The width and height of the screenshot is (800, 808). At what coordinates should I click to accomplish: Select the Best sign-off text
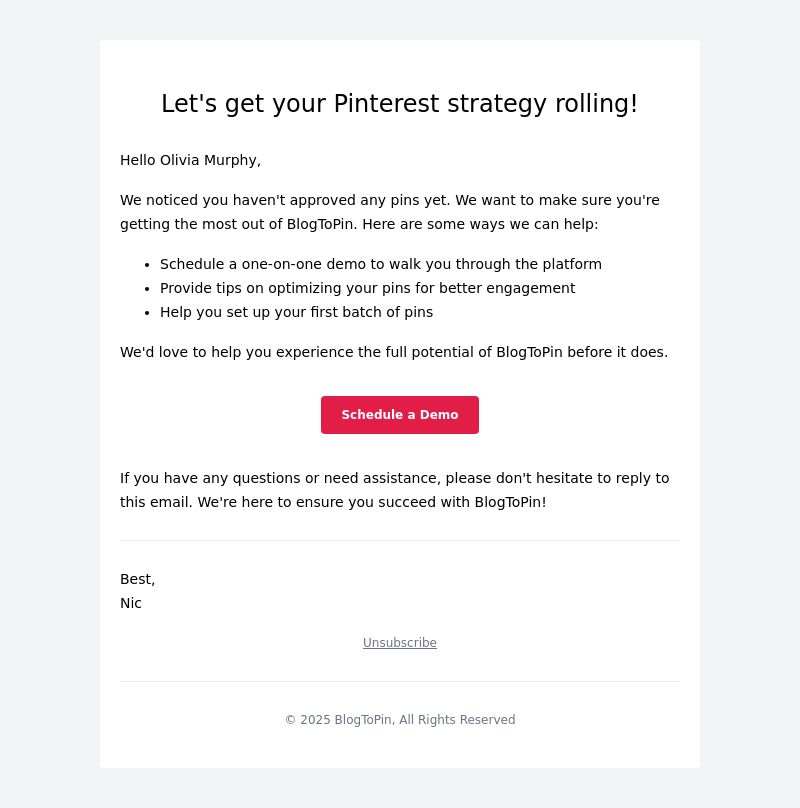tap(137, 579)
